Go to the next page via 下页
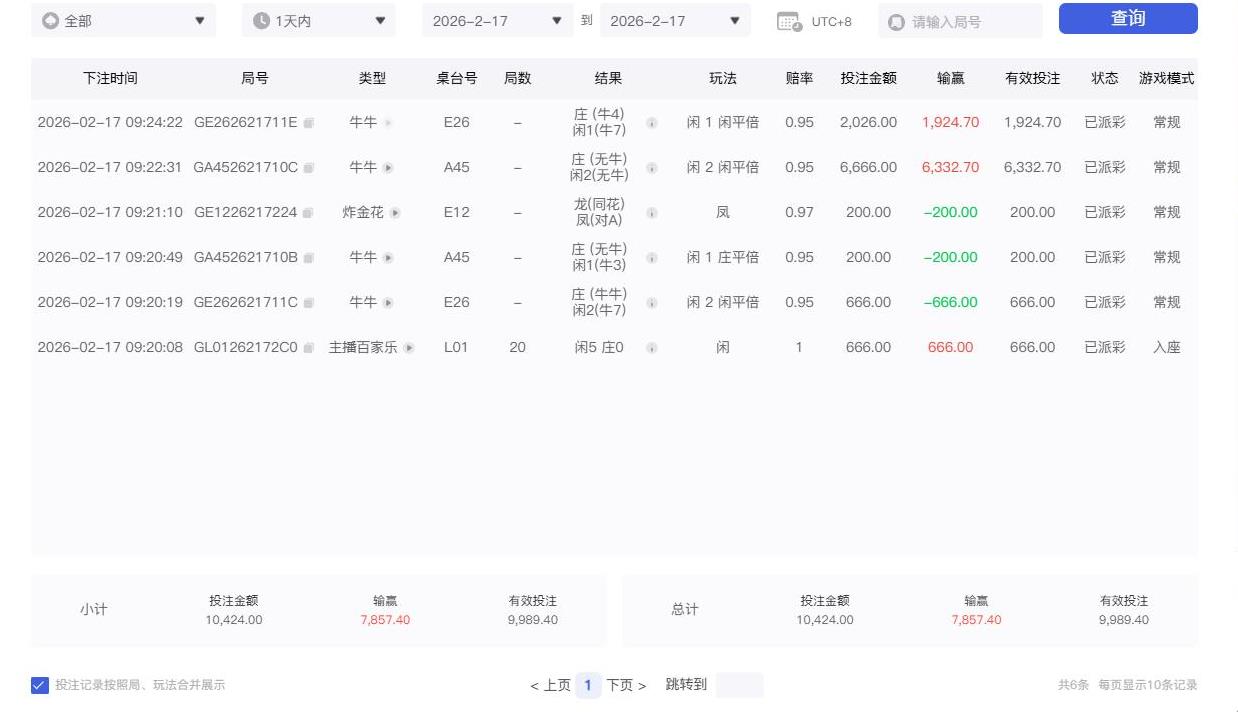The width and height of the screenshot is (1238, 712). (620, 685)
